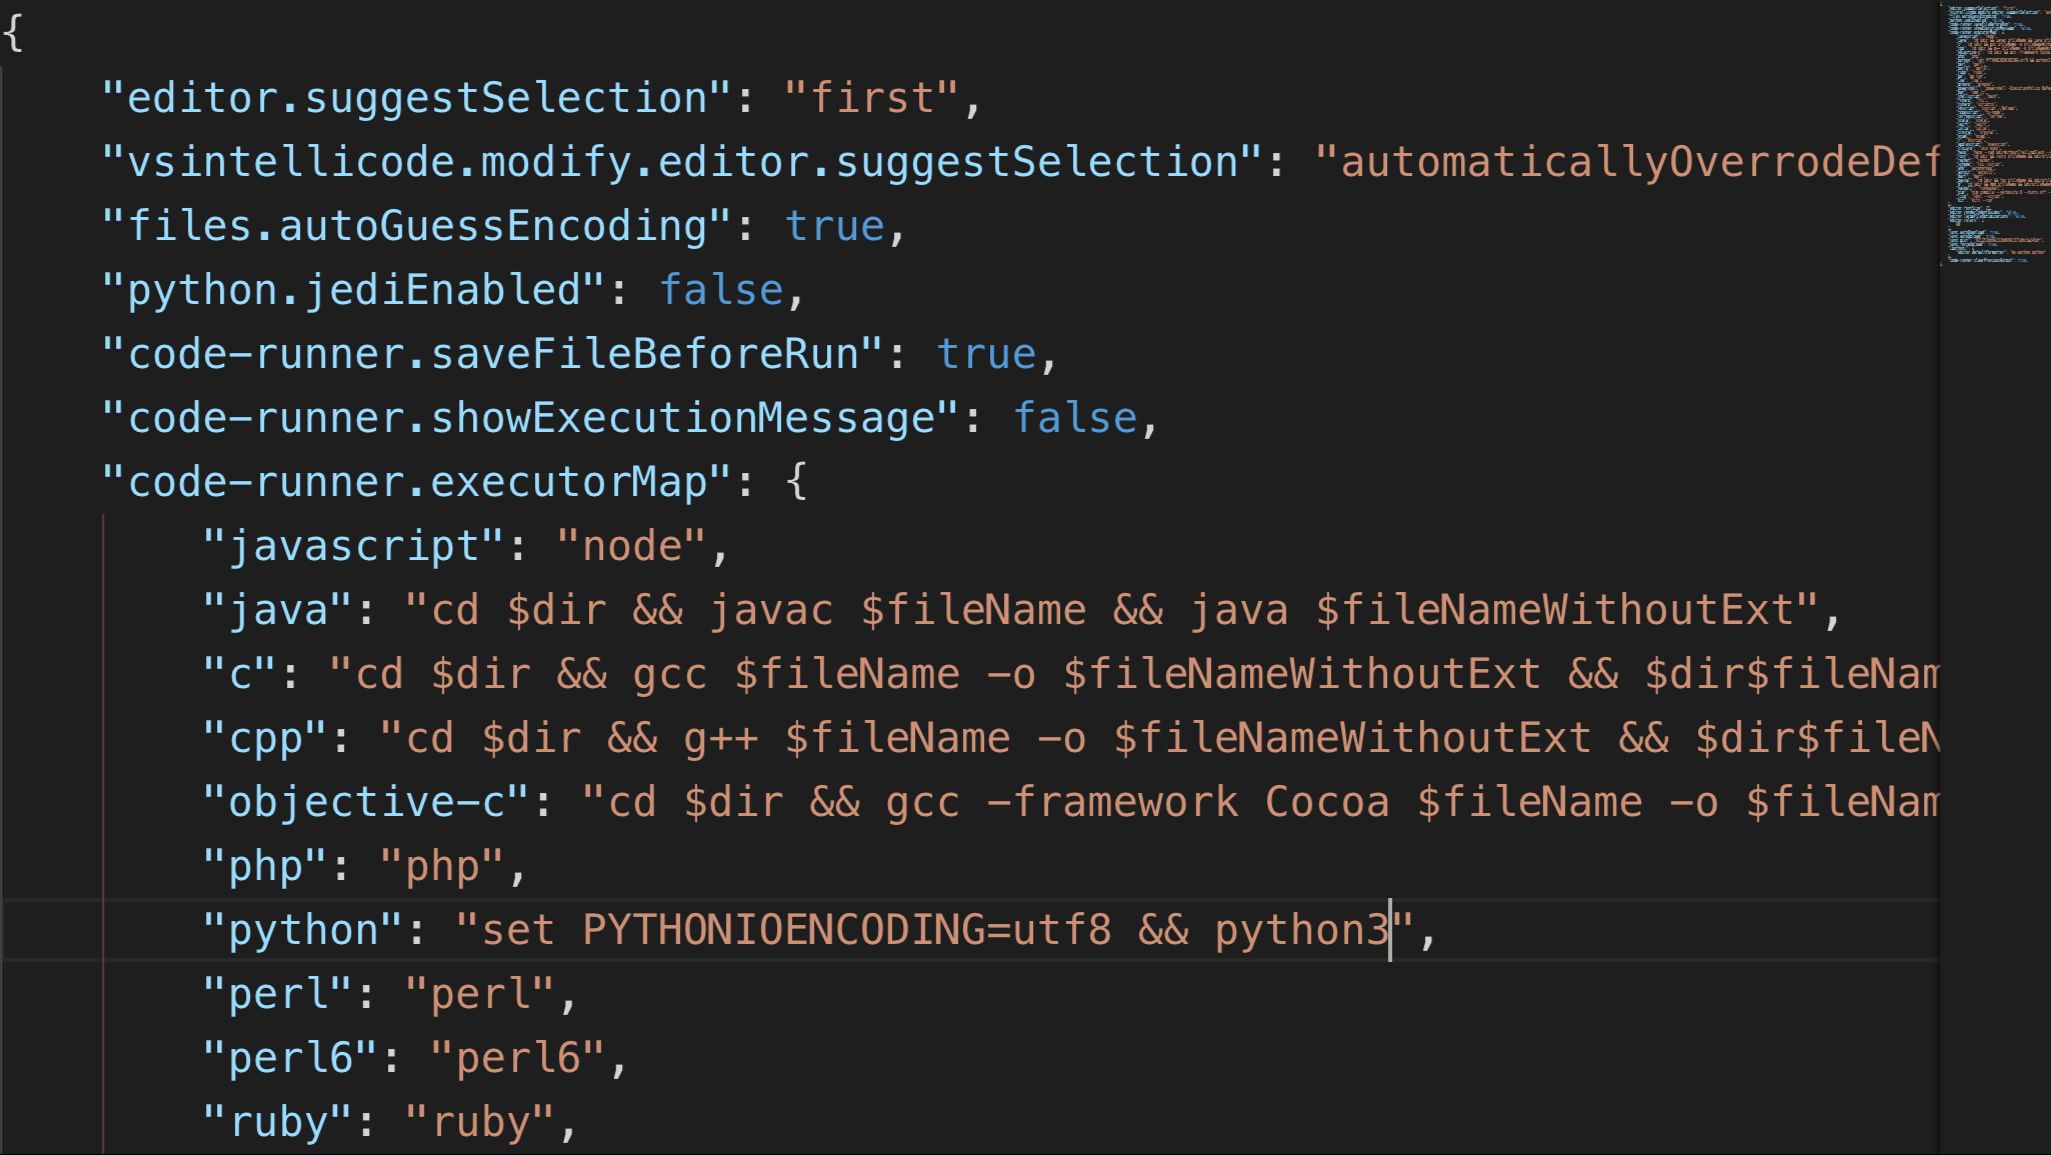Click the top-level opening brace
2051x1155 pixels.
coord(10,33)
